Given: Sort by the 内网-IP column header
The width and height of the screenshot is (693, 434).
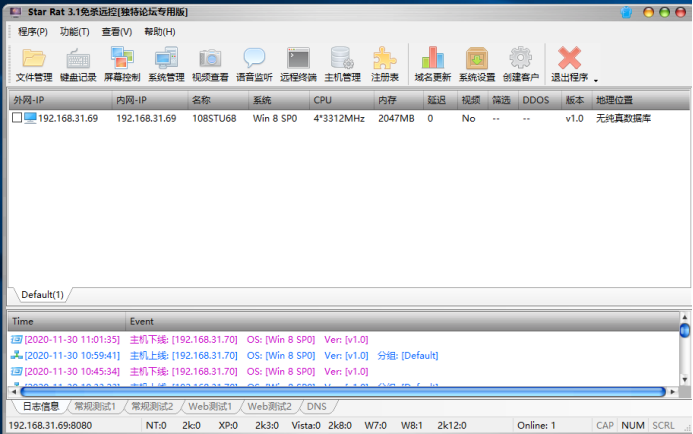Looking at the screenshot, I should point(150,100).
